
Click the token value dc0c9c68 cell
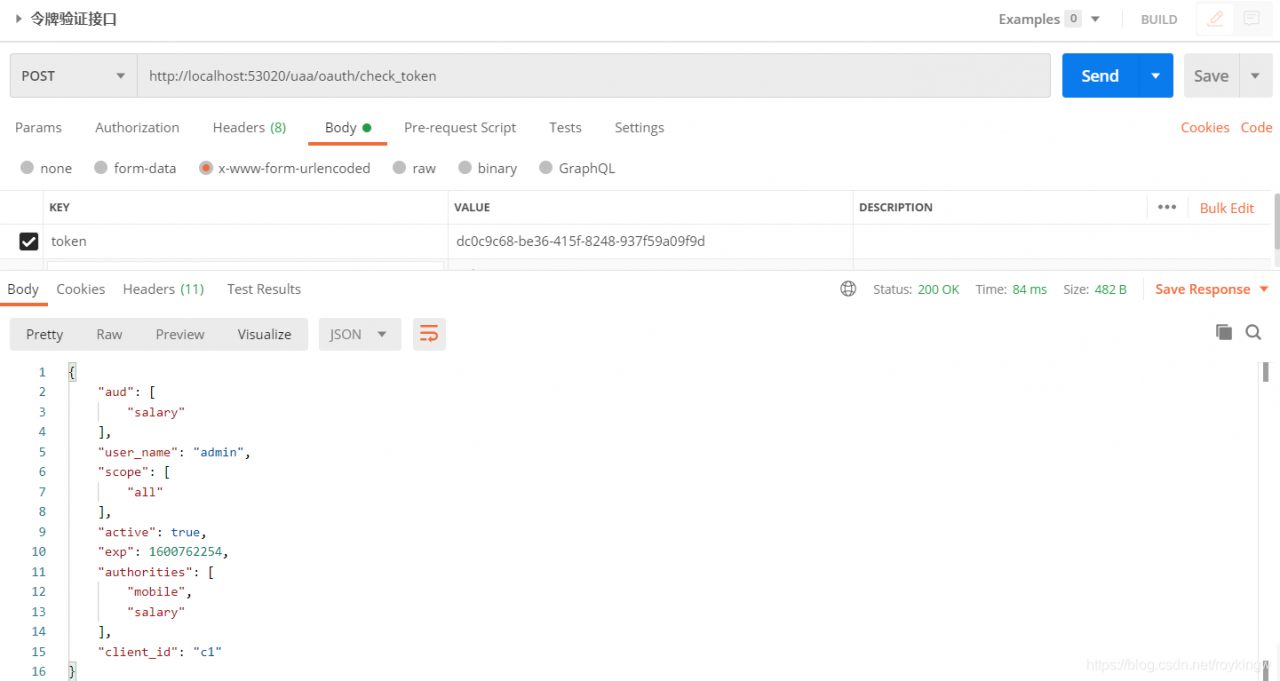(x=650, y=241)
